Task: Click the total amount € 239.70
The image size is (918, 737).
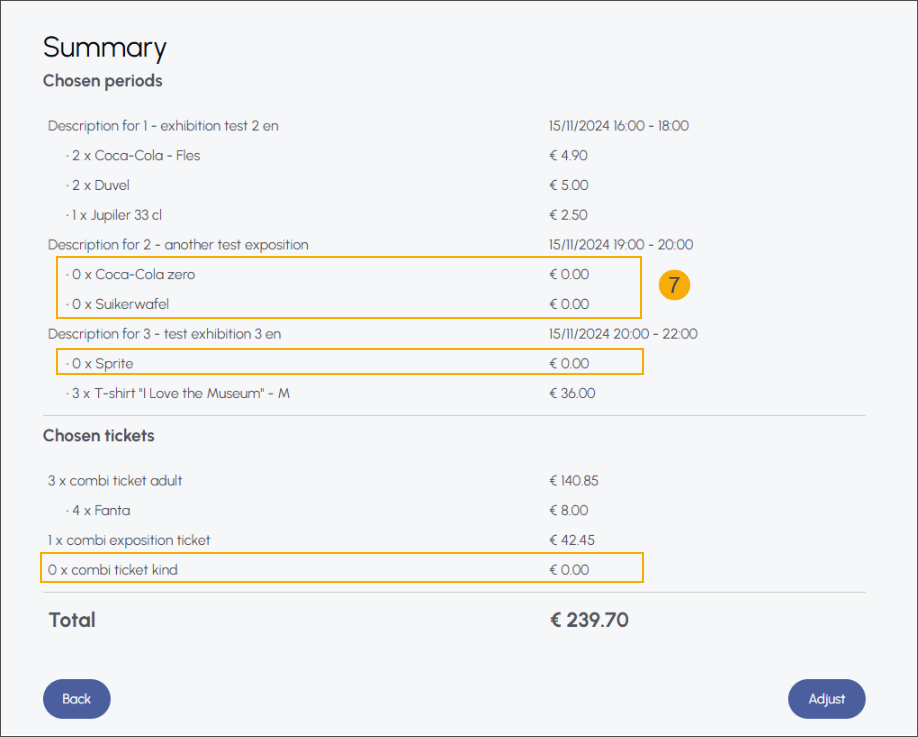Action: click(589, 620)
